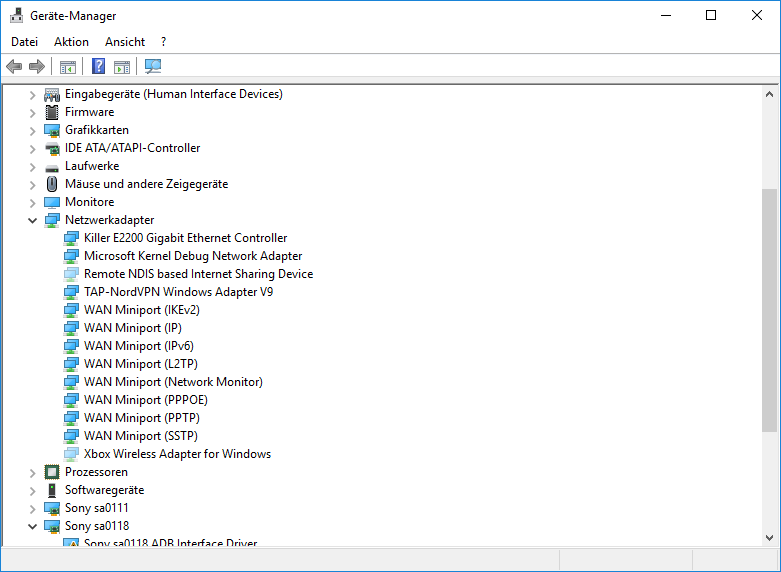The height and width of the screenshot is (572, 781).
Task: Click the greyed Remote NDIS device icon
Action: pyautogui.click(x=71, y=274)
